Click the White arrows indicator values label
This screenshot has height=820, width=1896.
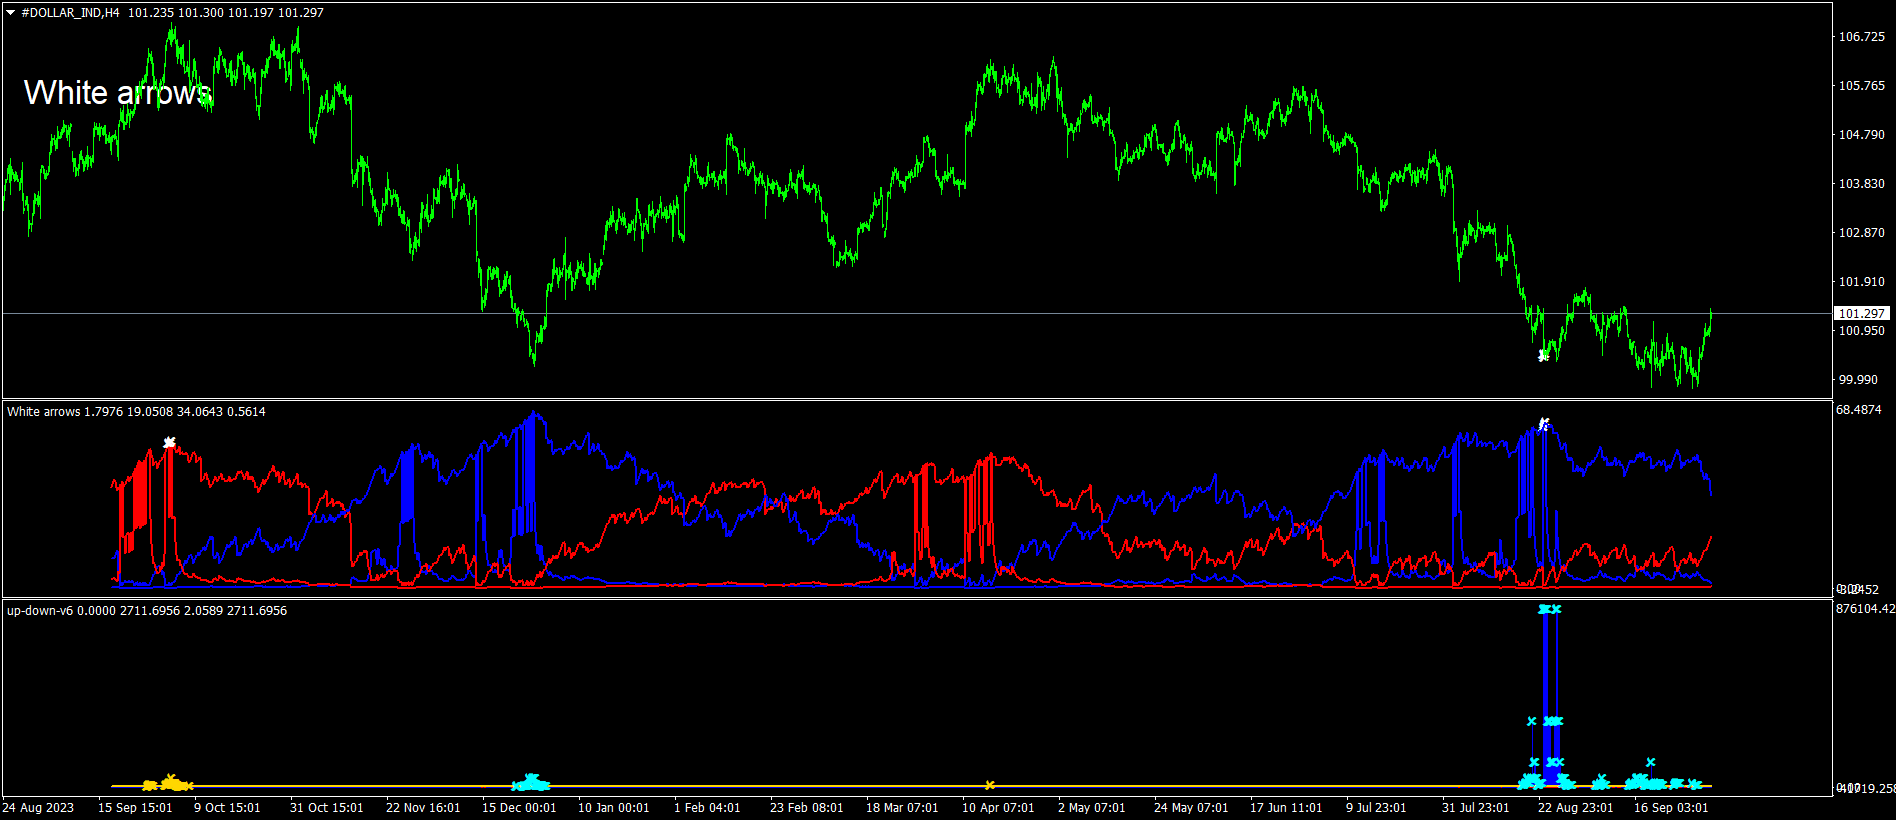[136, 412]
